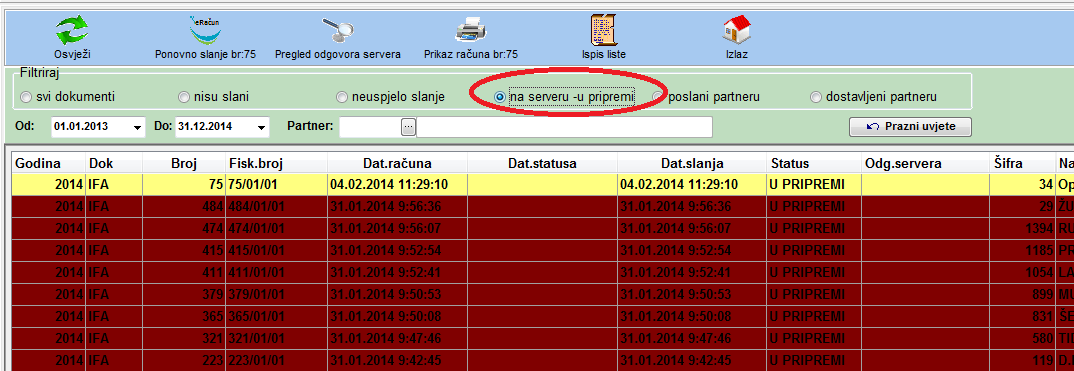Screen dimensions: 1074x371
Task: Click the printer icon Prikaz računa
Action: (x=471, y=31)
